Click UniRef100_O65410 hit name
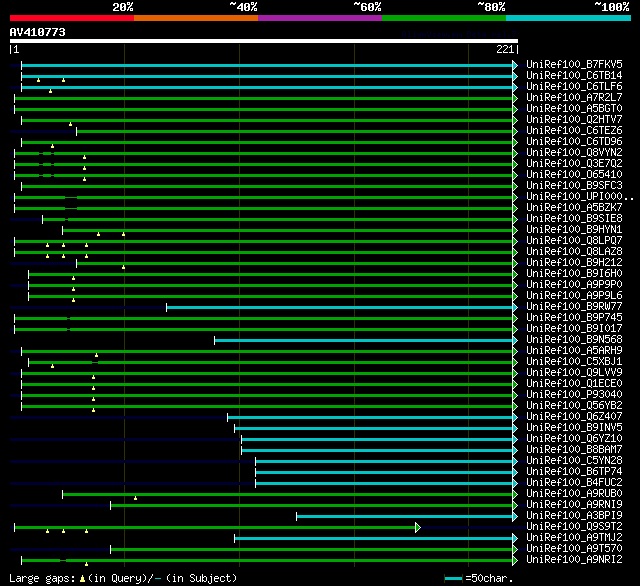640x586 pixels. (x=574, y=175)
